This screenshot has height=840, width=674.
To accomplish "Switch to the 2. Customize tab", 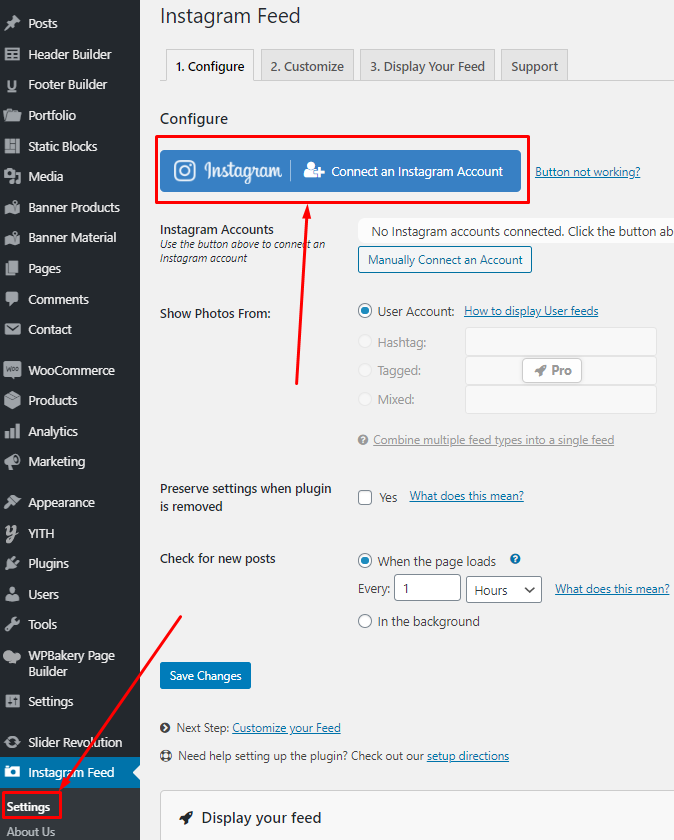I will (307, 66).
